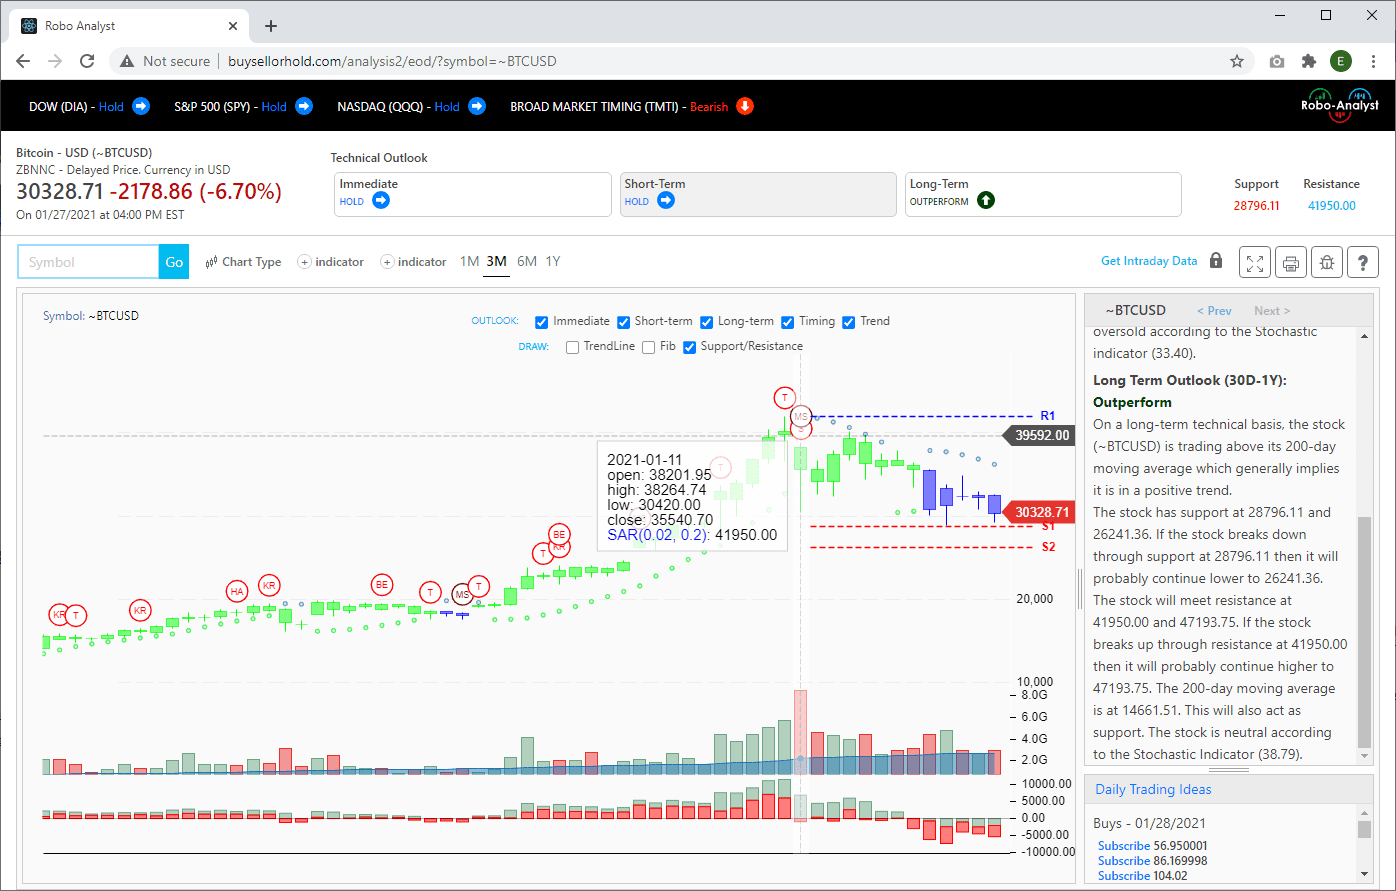This screenshot has width=1396, height=891.
Task: Click the Support value 28796.11
Action: point(1256,205)
